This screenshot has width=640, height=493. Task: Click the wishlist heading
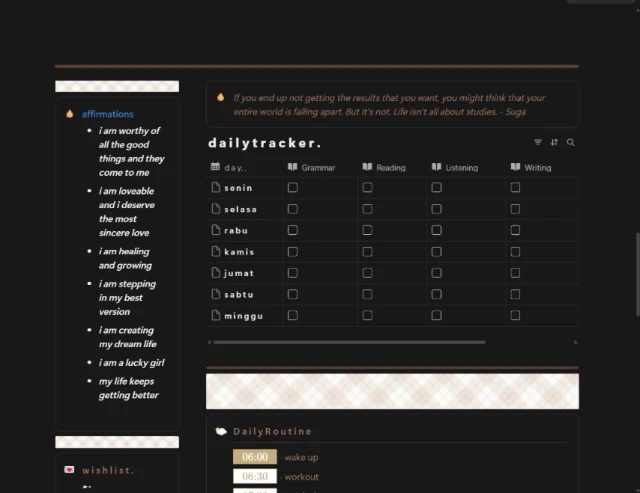pyautogui.click(x=108, y=470)
